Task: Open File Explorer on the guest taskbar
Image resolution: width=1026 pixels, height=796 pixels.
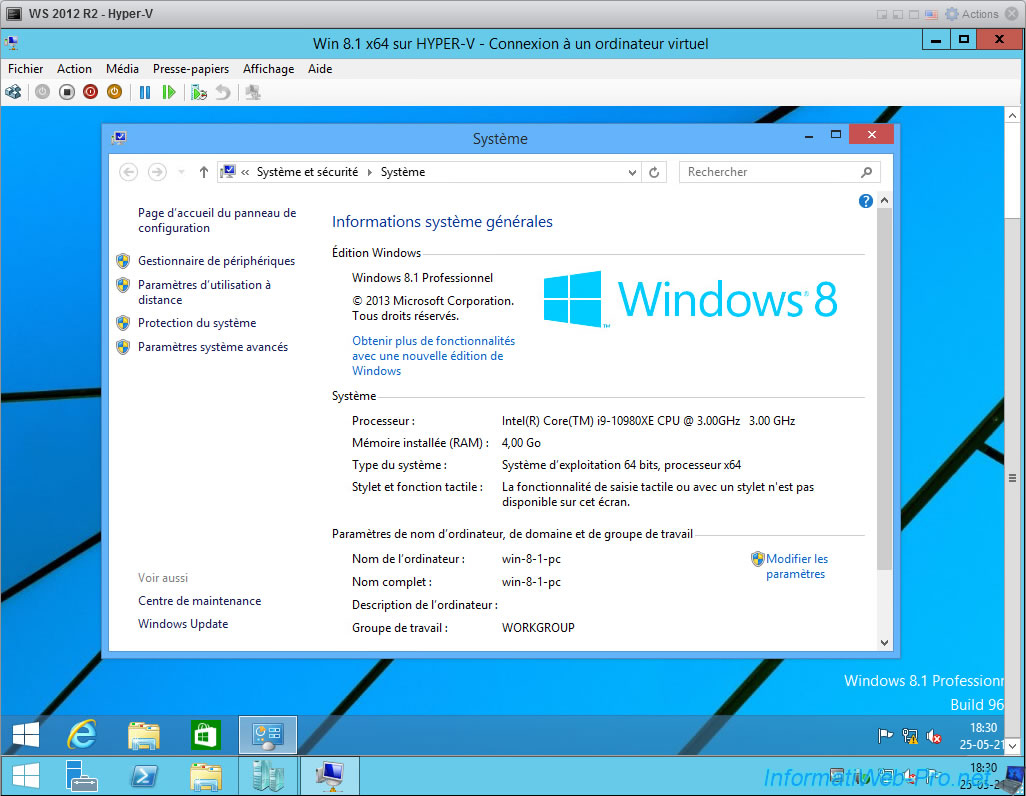Action: point(144,734)
